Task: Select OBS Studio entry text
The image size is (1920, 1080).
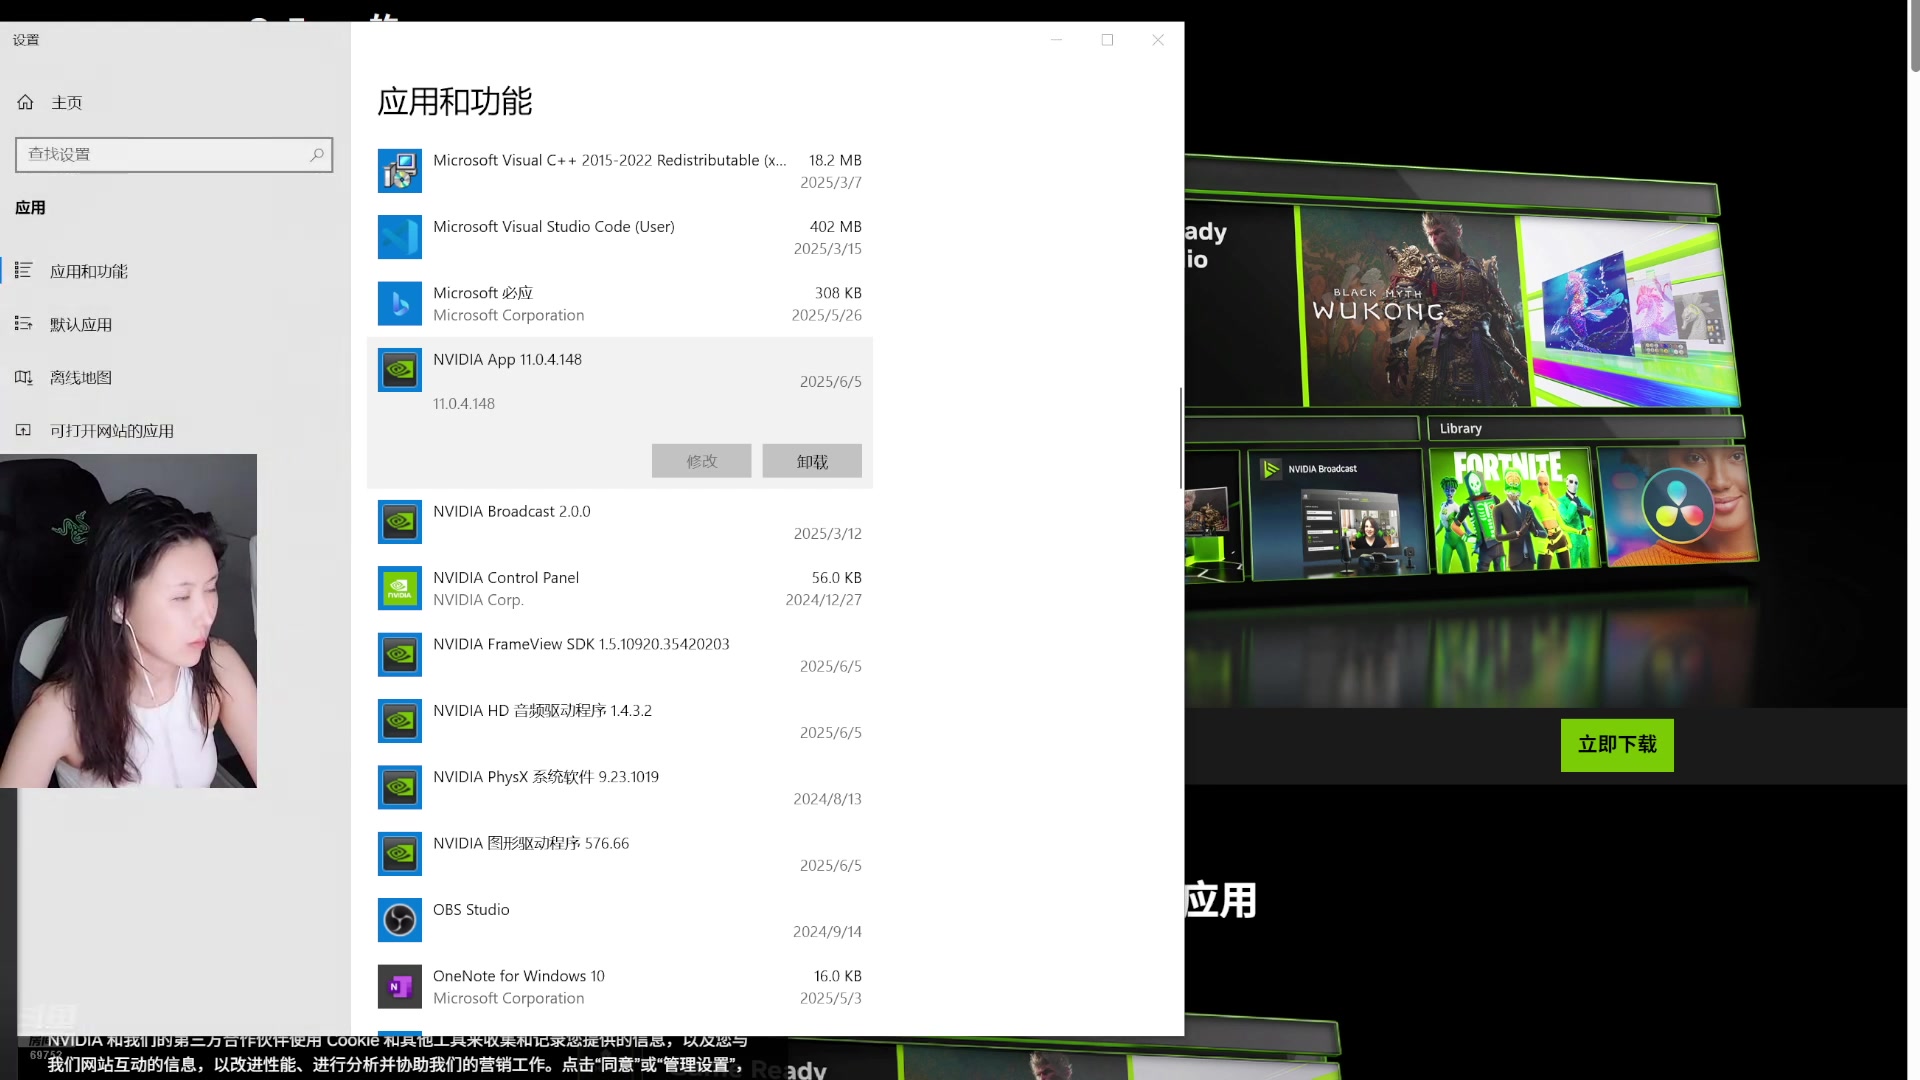Action: (471, 910)
